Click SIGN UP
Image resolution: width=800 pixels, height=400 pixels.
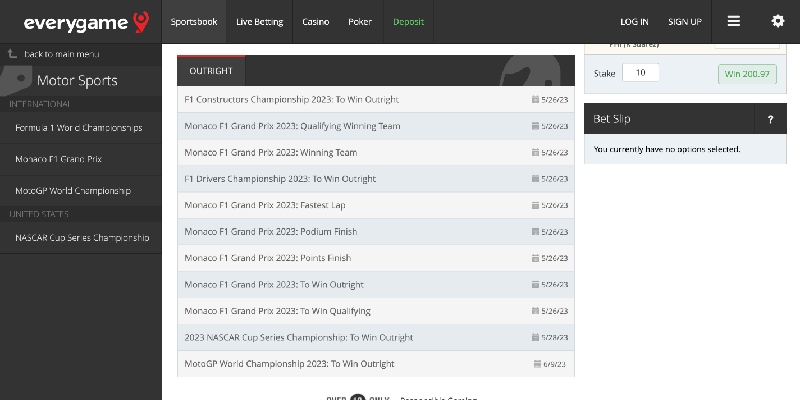point(685,21)
